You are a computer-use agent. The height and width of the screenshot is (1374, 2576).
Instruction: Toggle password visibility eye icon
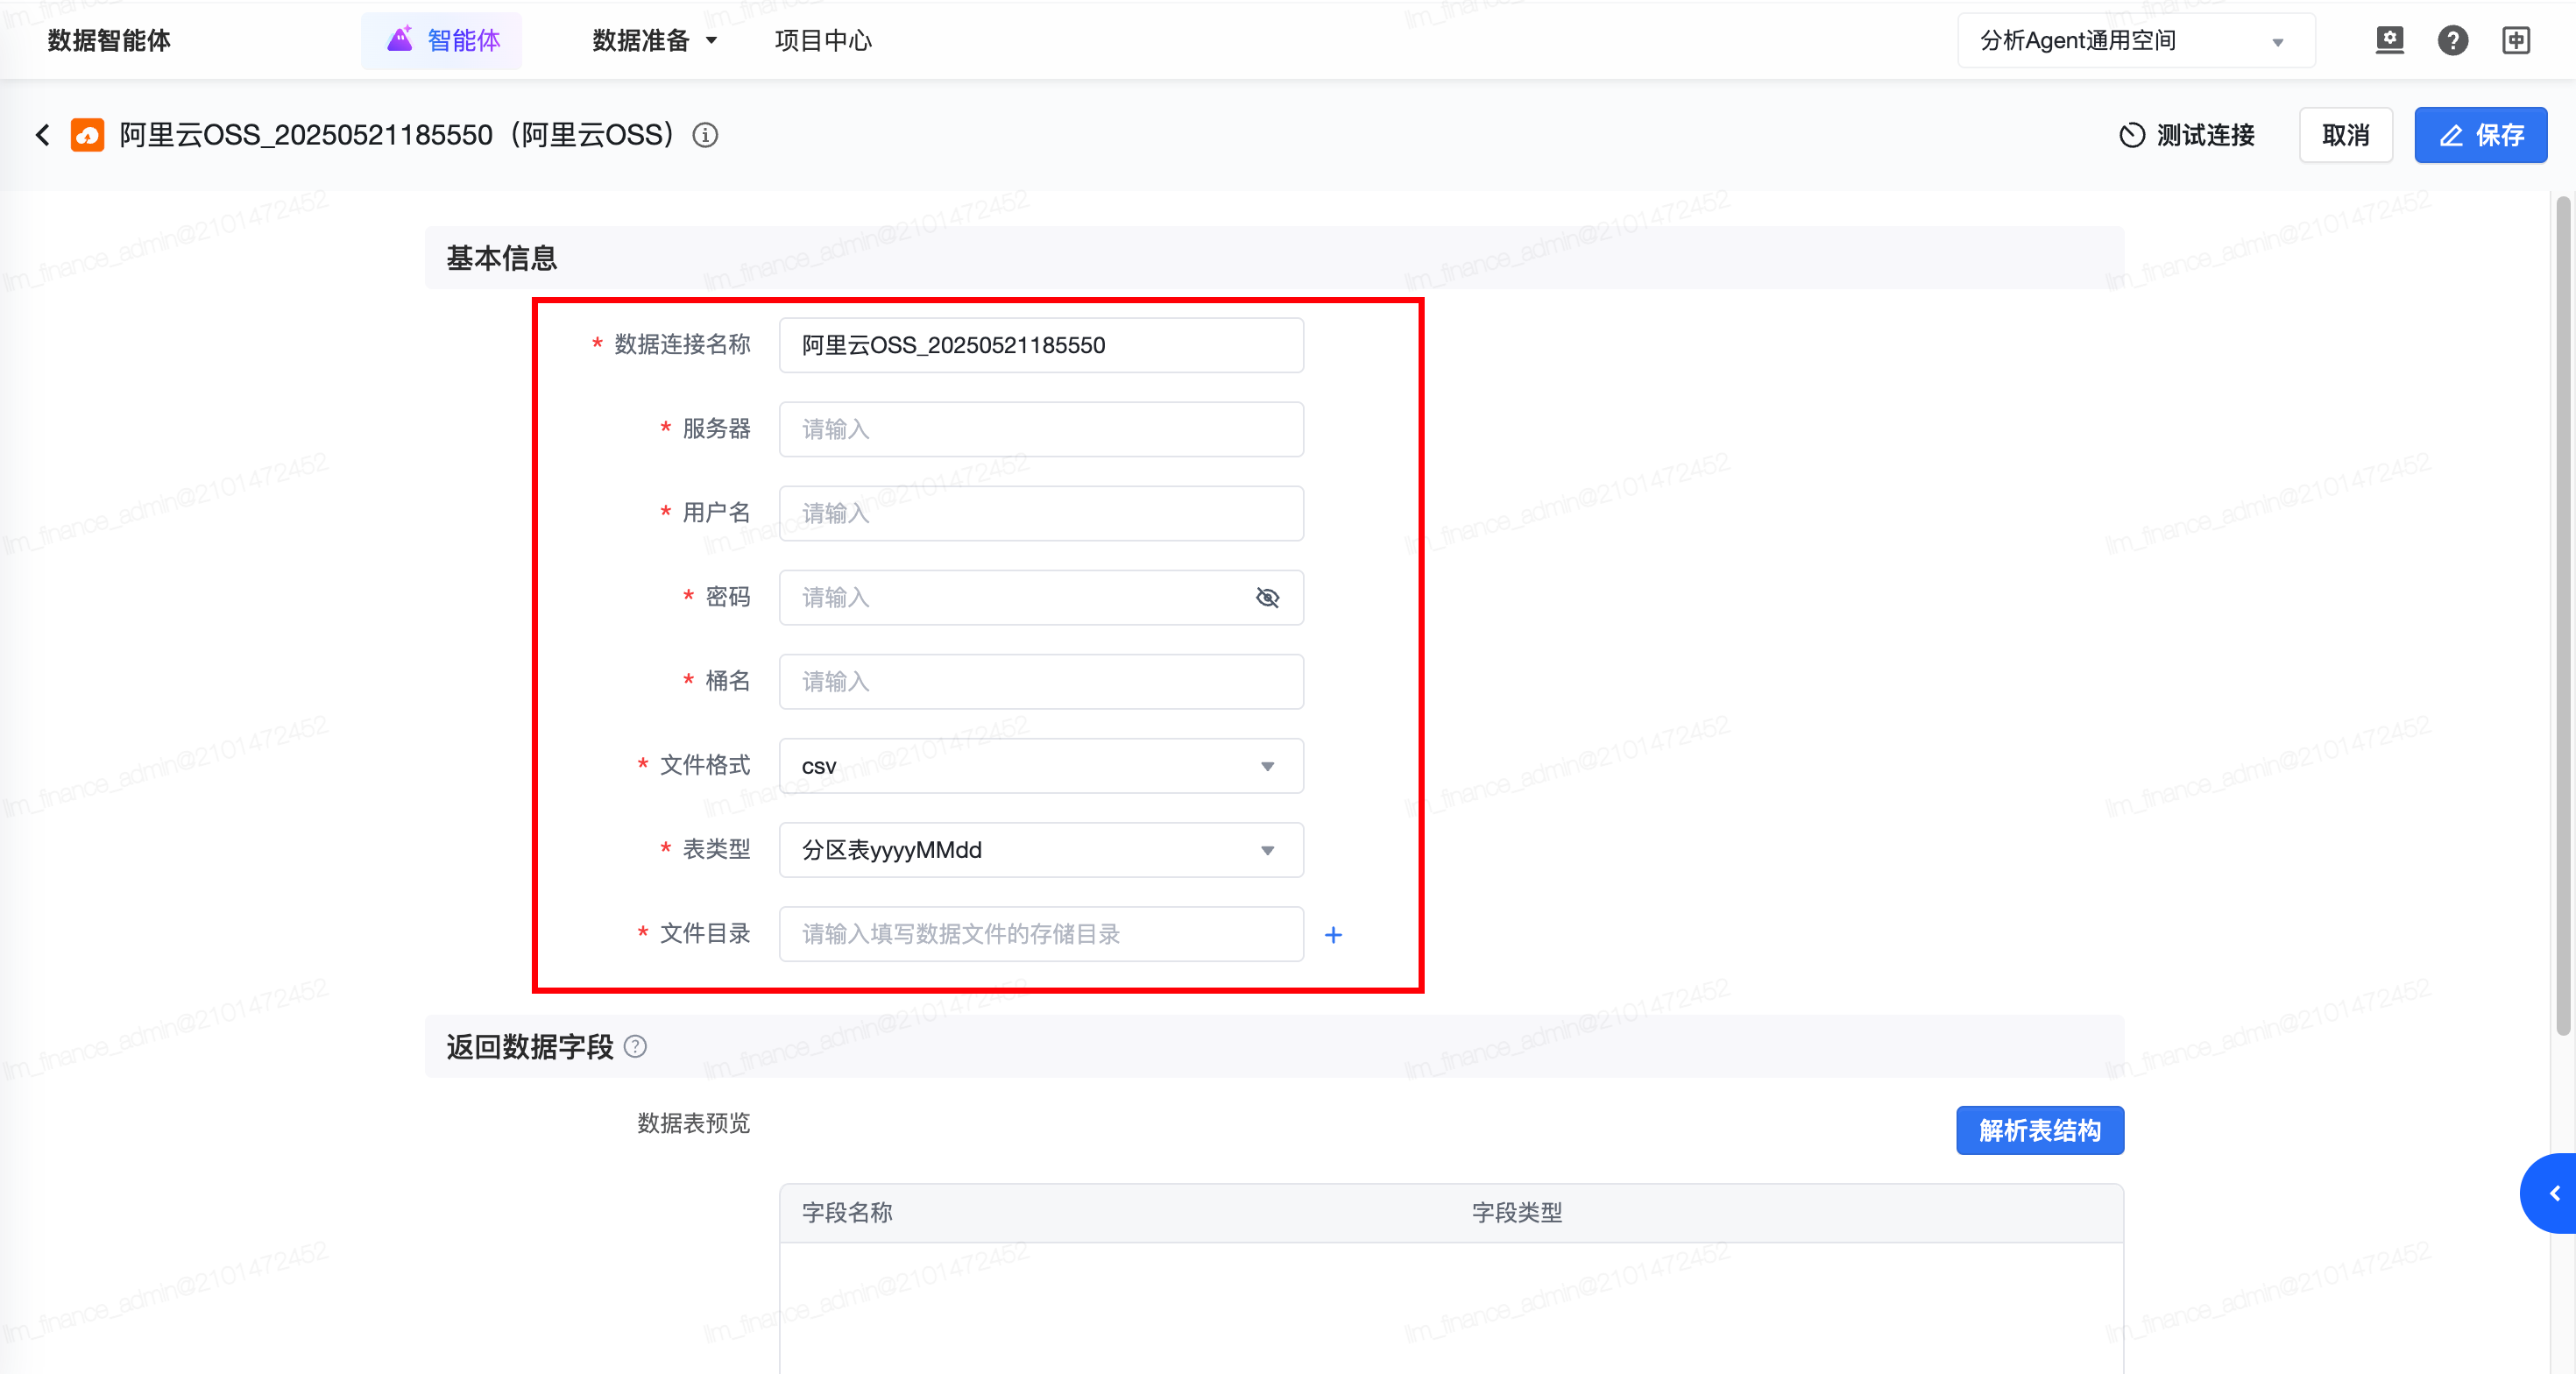click(1267, 597)
